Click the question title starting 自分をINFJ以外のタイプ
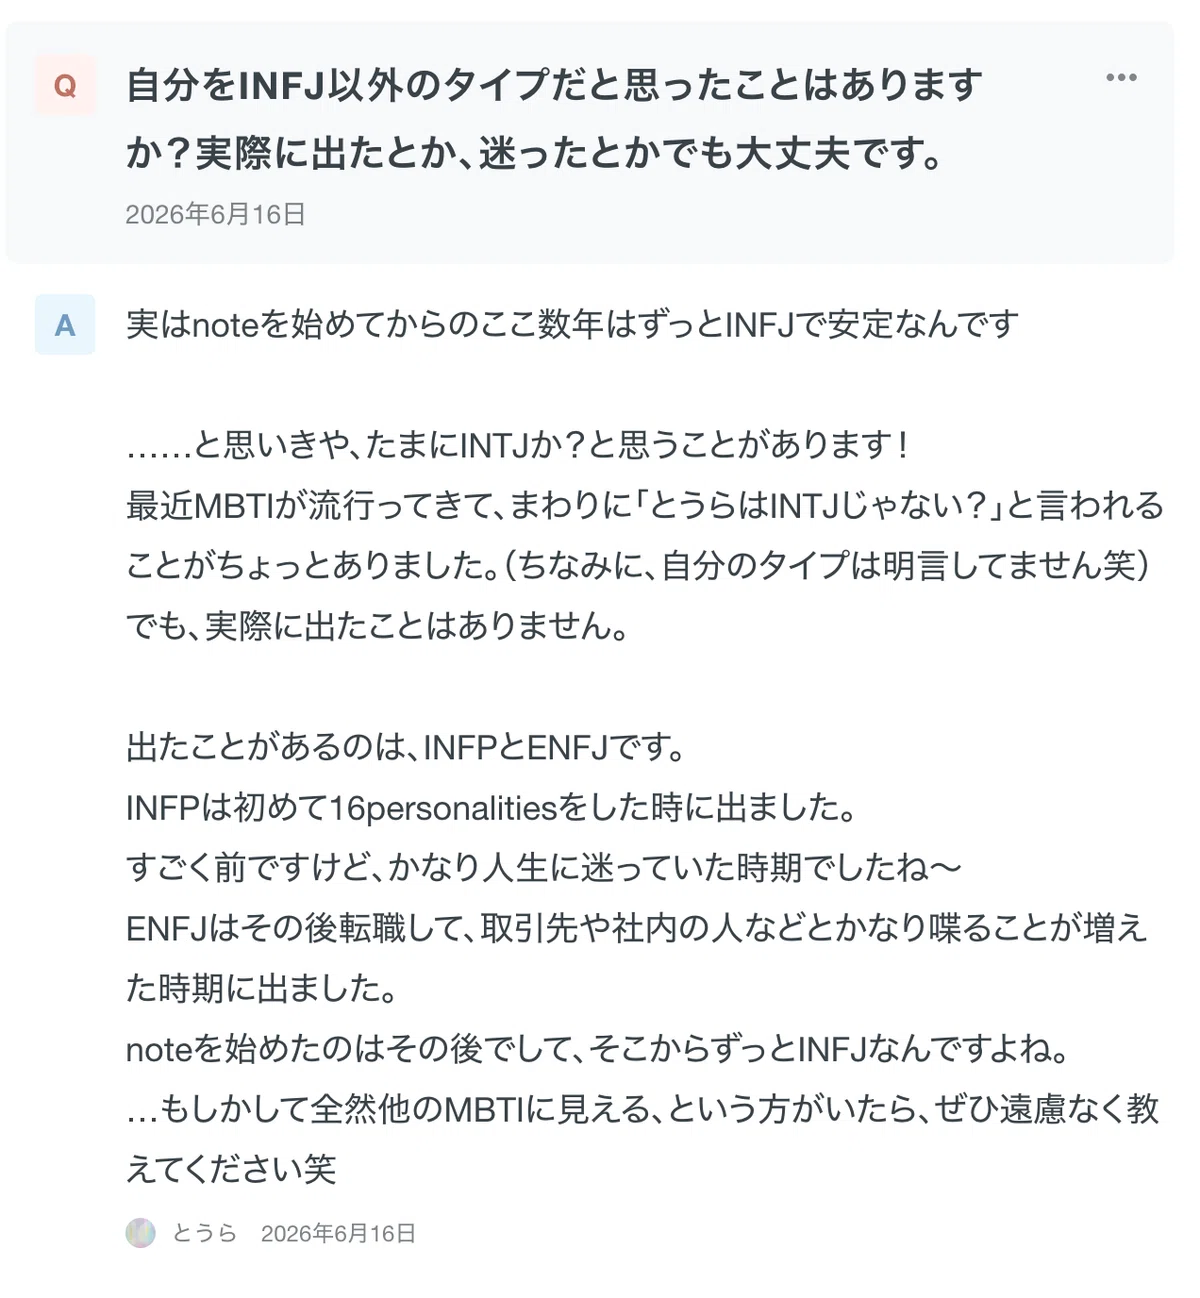 (554, 86)
